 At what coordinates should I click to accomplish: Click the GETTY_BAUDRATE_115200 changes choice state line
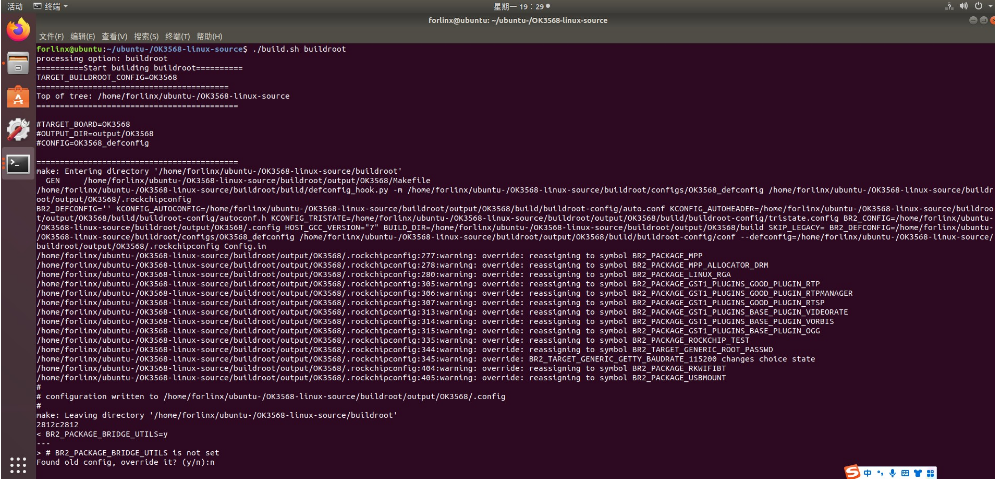[426, 359]
